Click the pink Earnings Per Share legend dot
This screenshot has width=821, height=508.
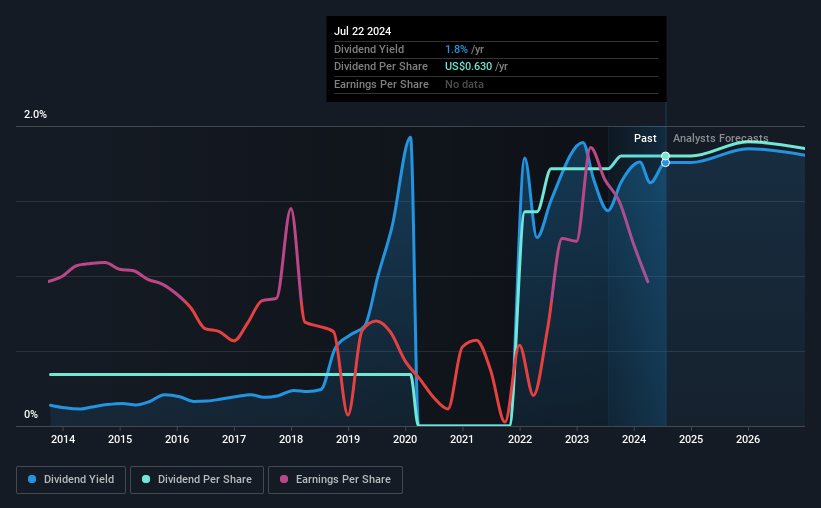point(284,479)
